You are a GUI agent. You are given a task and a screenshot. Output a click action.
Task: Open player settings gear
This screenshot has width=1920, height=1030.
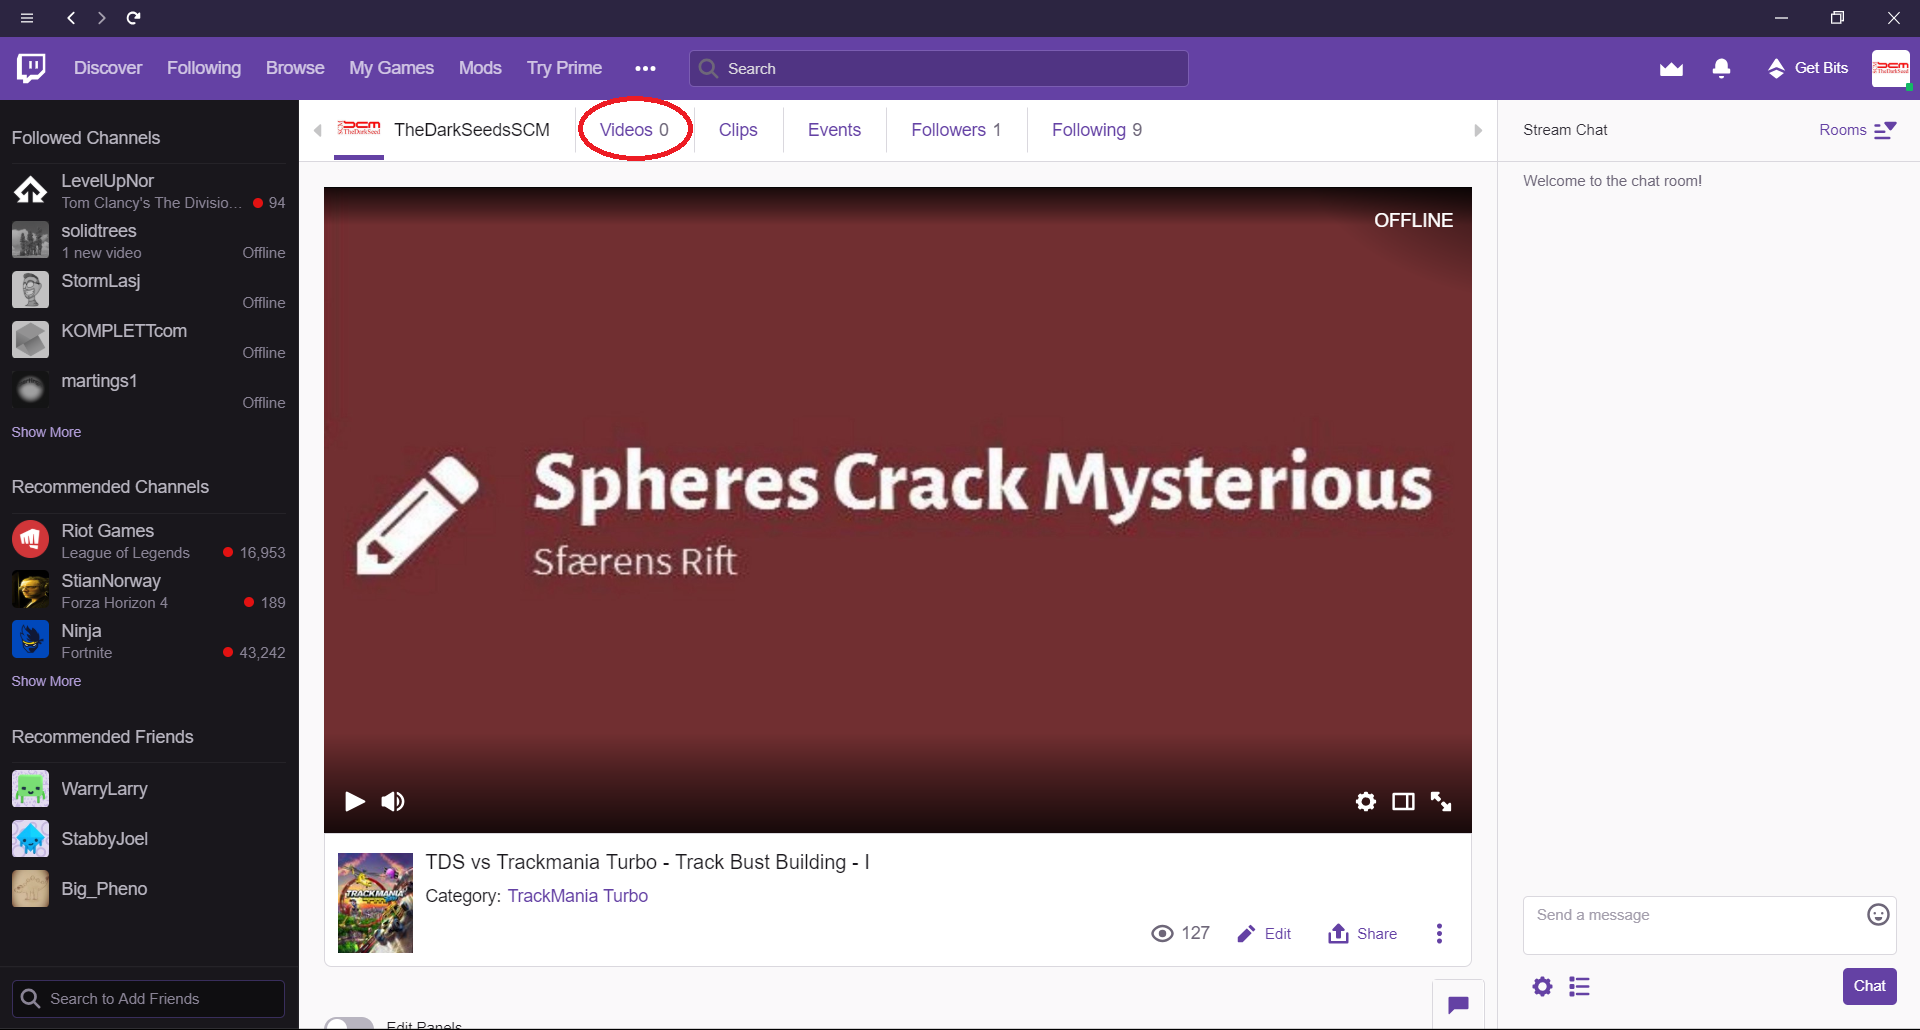(1365, 801)
